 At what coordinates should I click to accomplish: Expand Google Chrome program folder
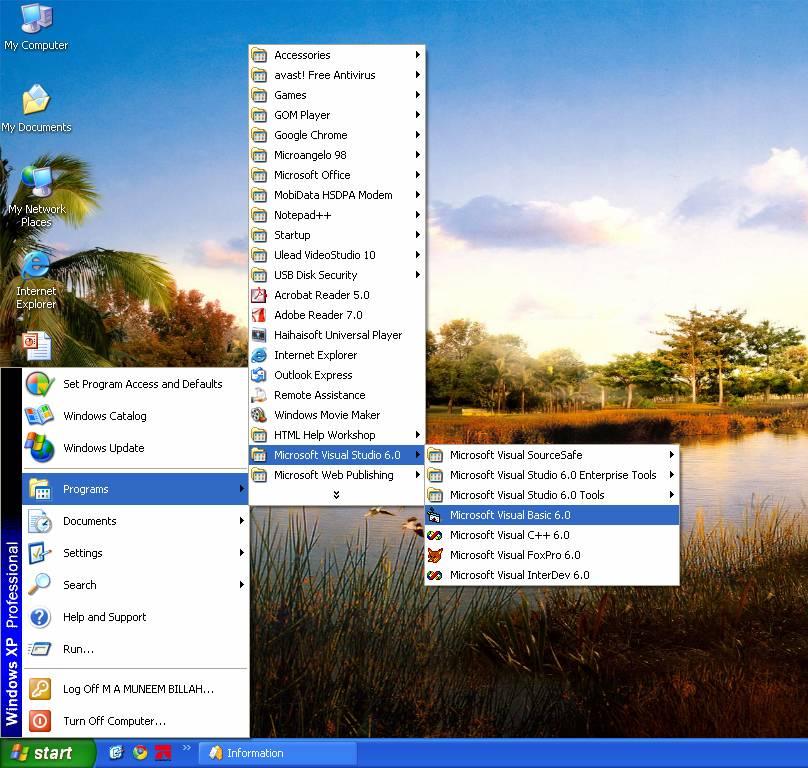(x=337, y=135)
